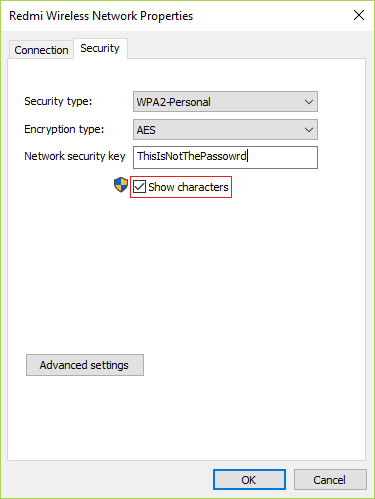Click the Encryption type label

(64, 129)
